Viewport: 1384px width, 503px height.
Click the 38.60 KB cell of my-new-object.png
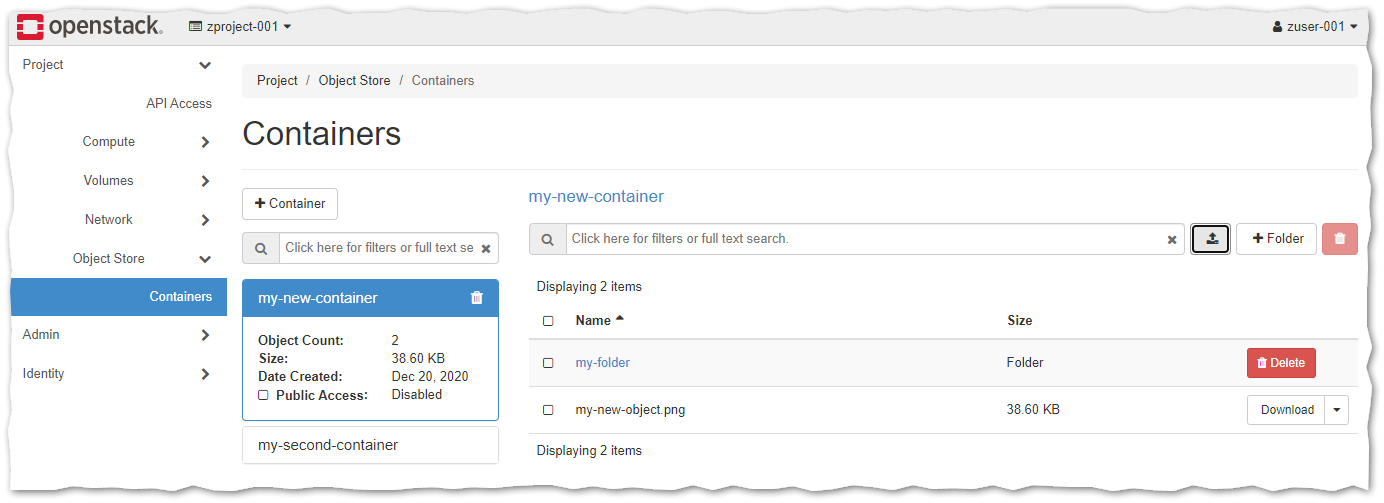1033,410
